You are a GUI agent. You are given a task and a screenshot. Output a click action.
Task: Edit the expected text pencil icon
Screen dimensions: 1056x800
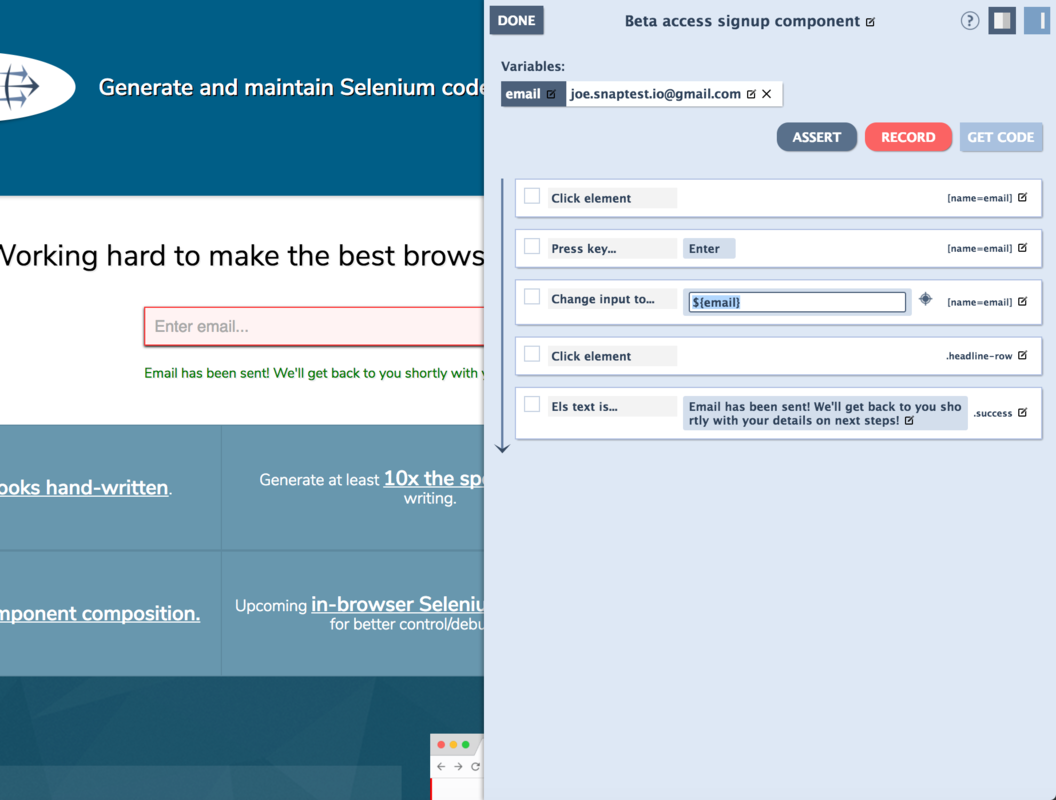909,421
